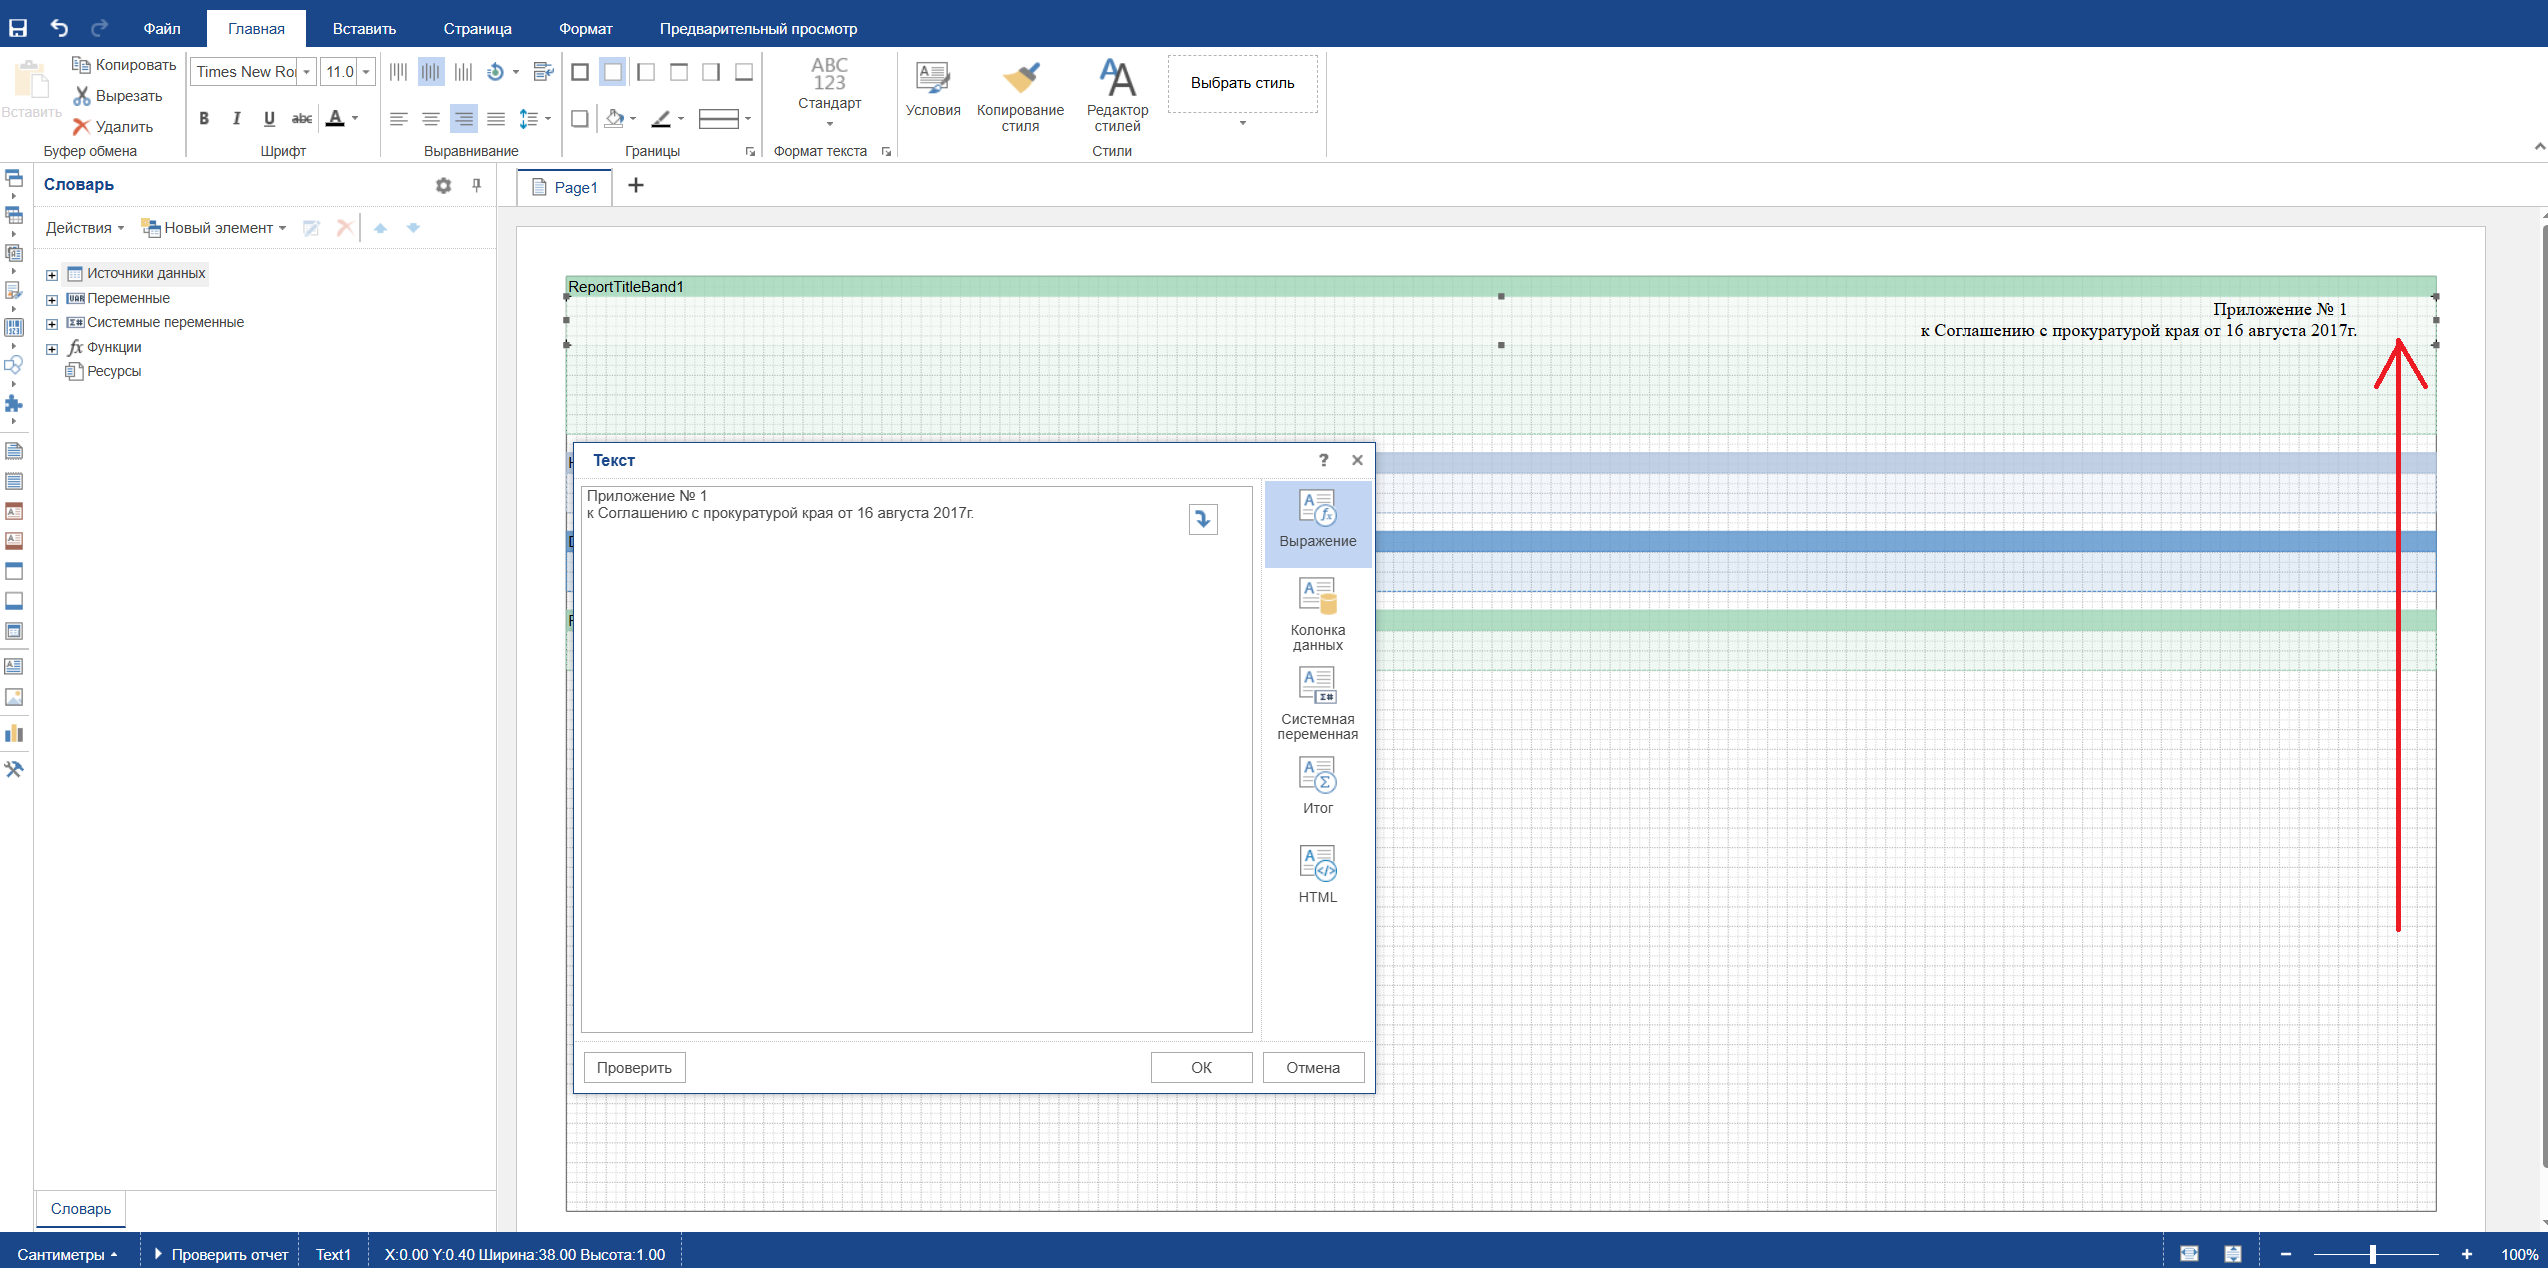Toggle bold formatting
This screenshot has width=2548, height=1268.
coord(204,118)
